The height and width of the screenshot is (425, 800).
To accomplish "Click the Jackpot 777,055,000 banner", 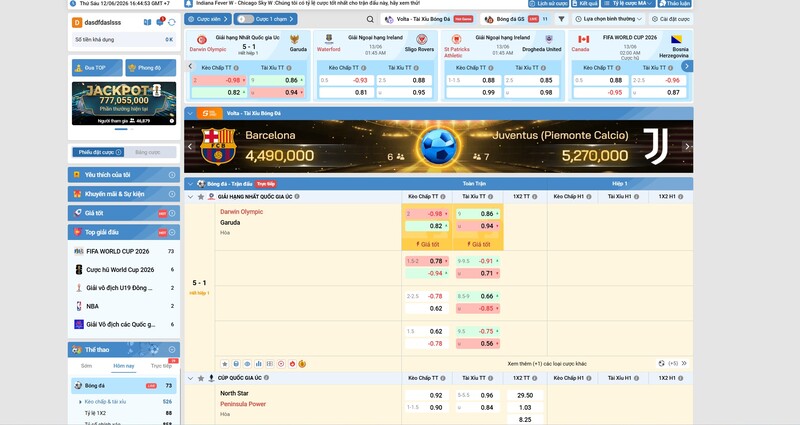I will tap(124, 103).
